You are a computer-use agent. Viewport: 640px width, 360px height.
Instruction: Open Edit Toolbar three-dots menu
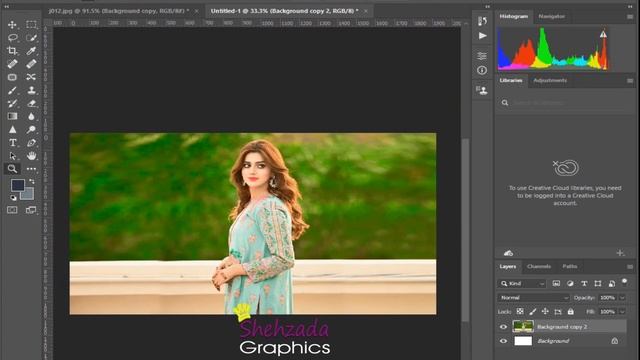[31, 169]
